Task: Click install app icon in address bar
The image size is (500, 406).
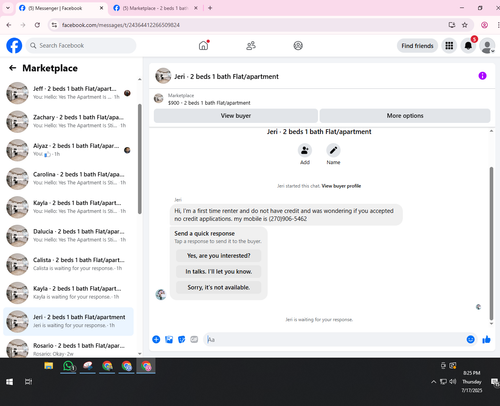Action: (x=452, y=25)
